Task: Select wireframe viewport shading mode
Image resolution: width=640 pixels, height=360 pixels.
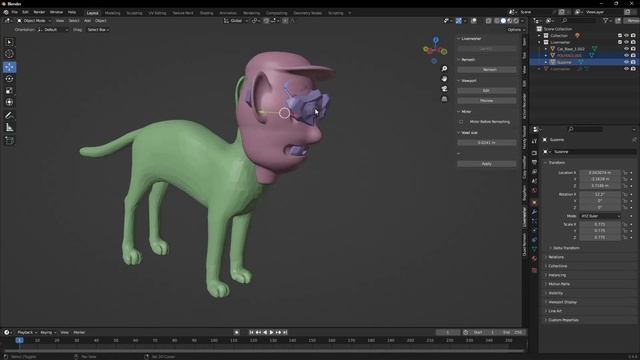Action: (497, 21)
